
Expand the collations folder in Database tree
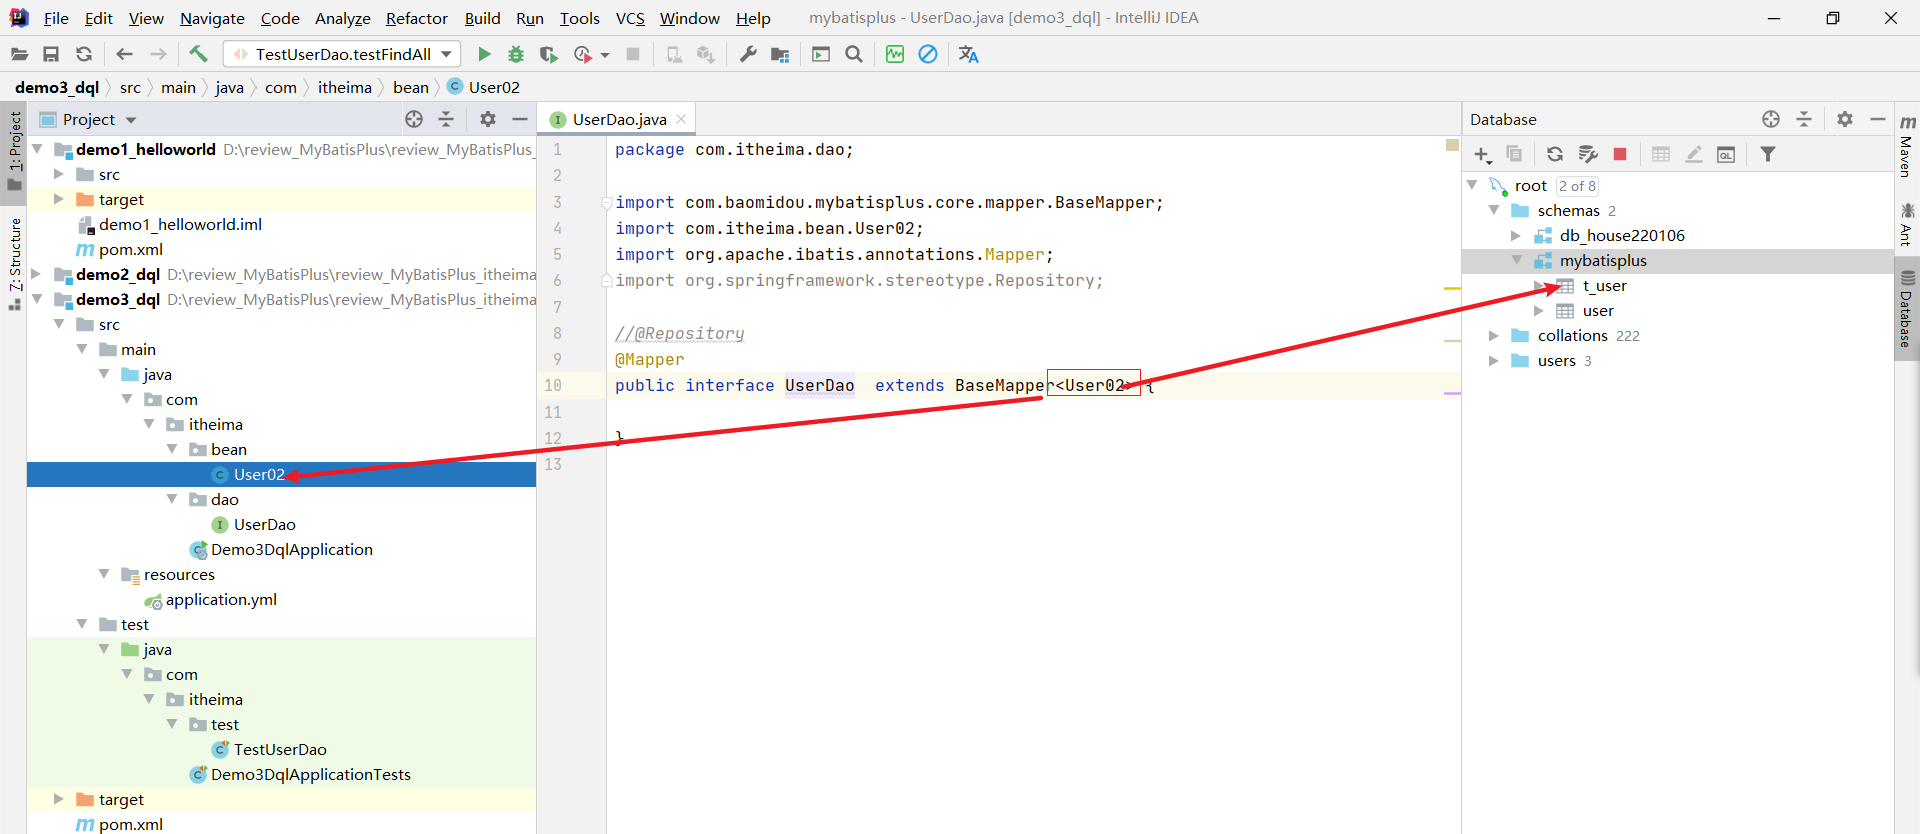coord(1494,335)
